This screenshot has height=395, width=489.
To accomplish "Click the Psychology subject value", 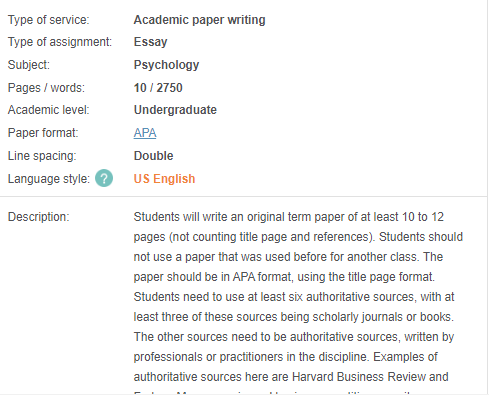I will 166,65.
